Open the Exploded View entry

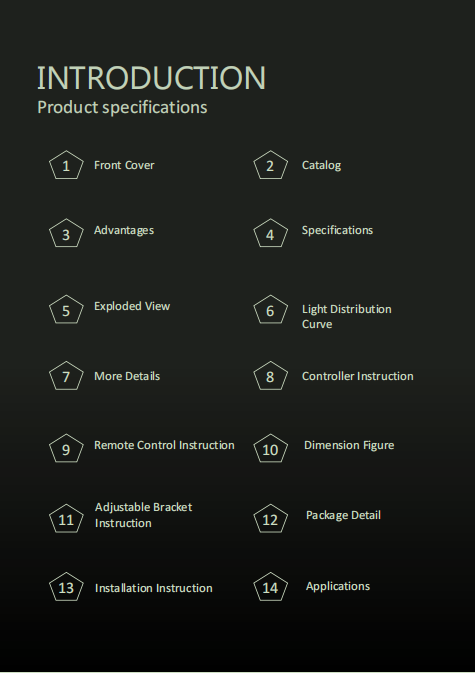(132, 306)
